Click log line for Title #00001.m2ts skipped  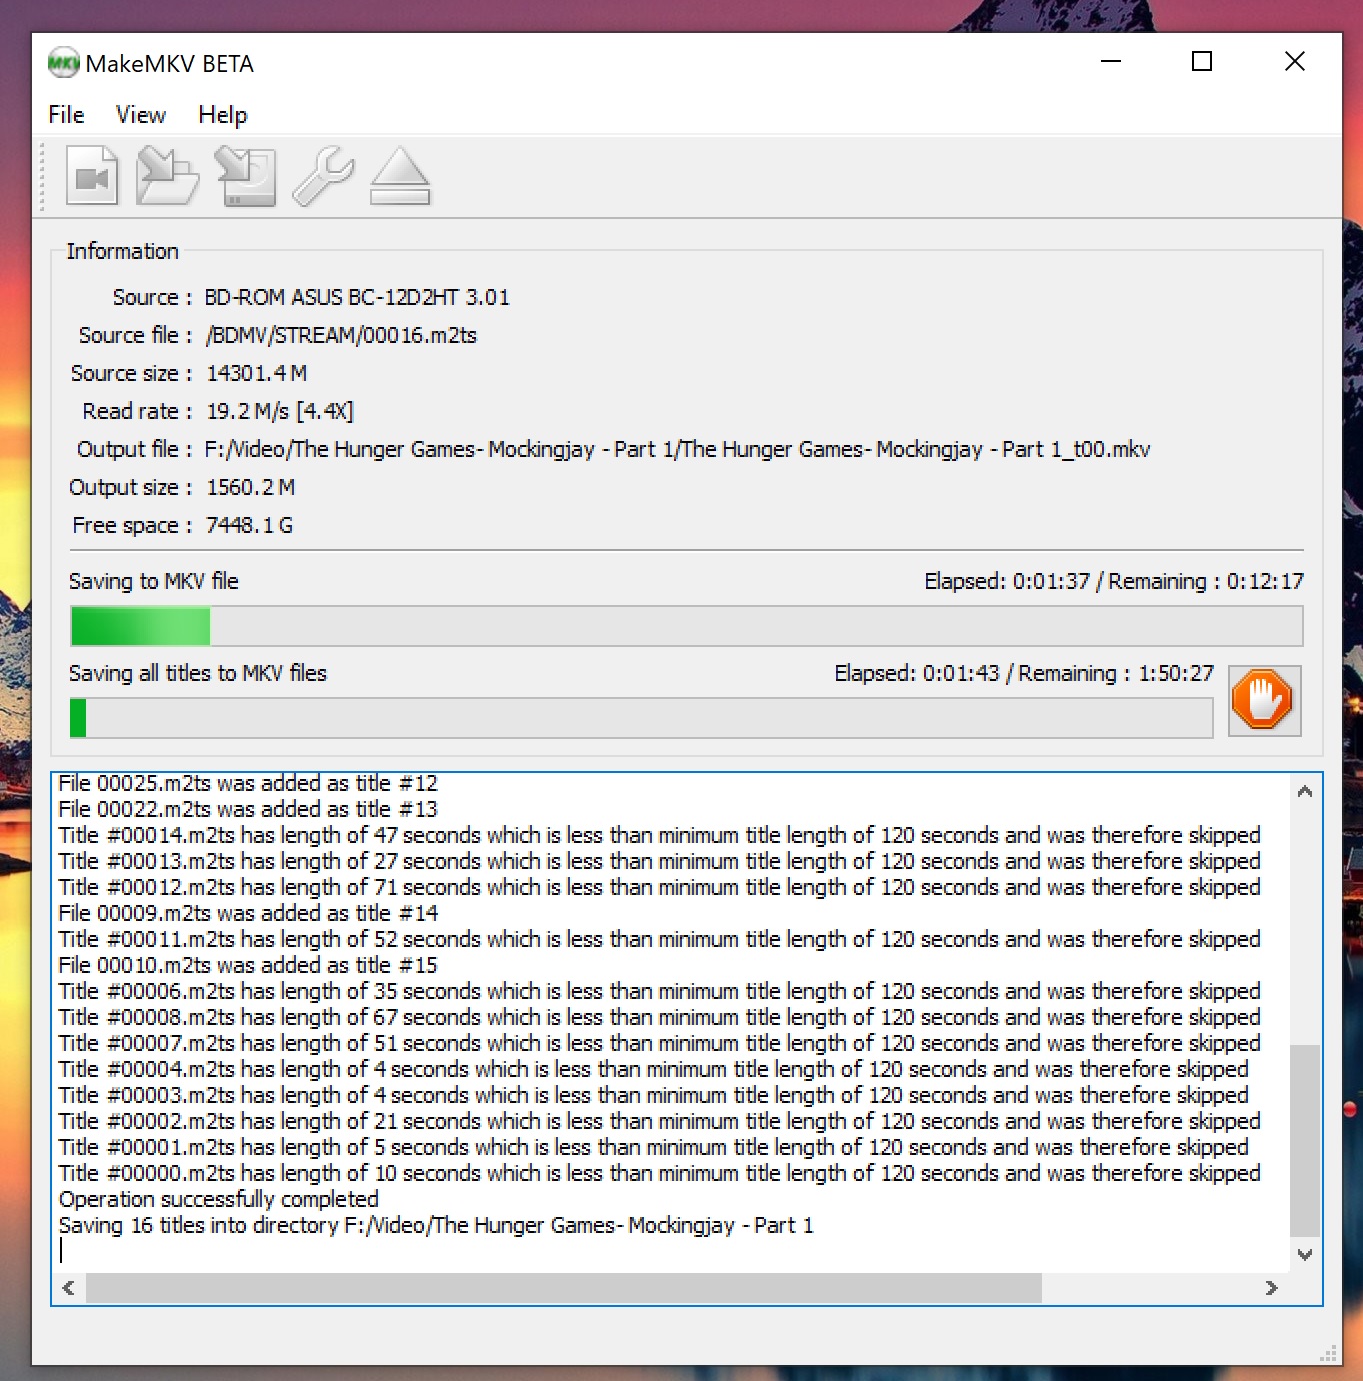654,1147
